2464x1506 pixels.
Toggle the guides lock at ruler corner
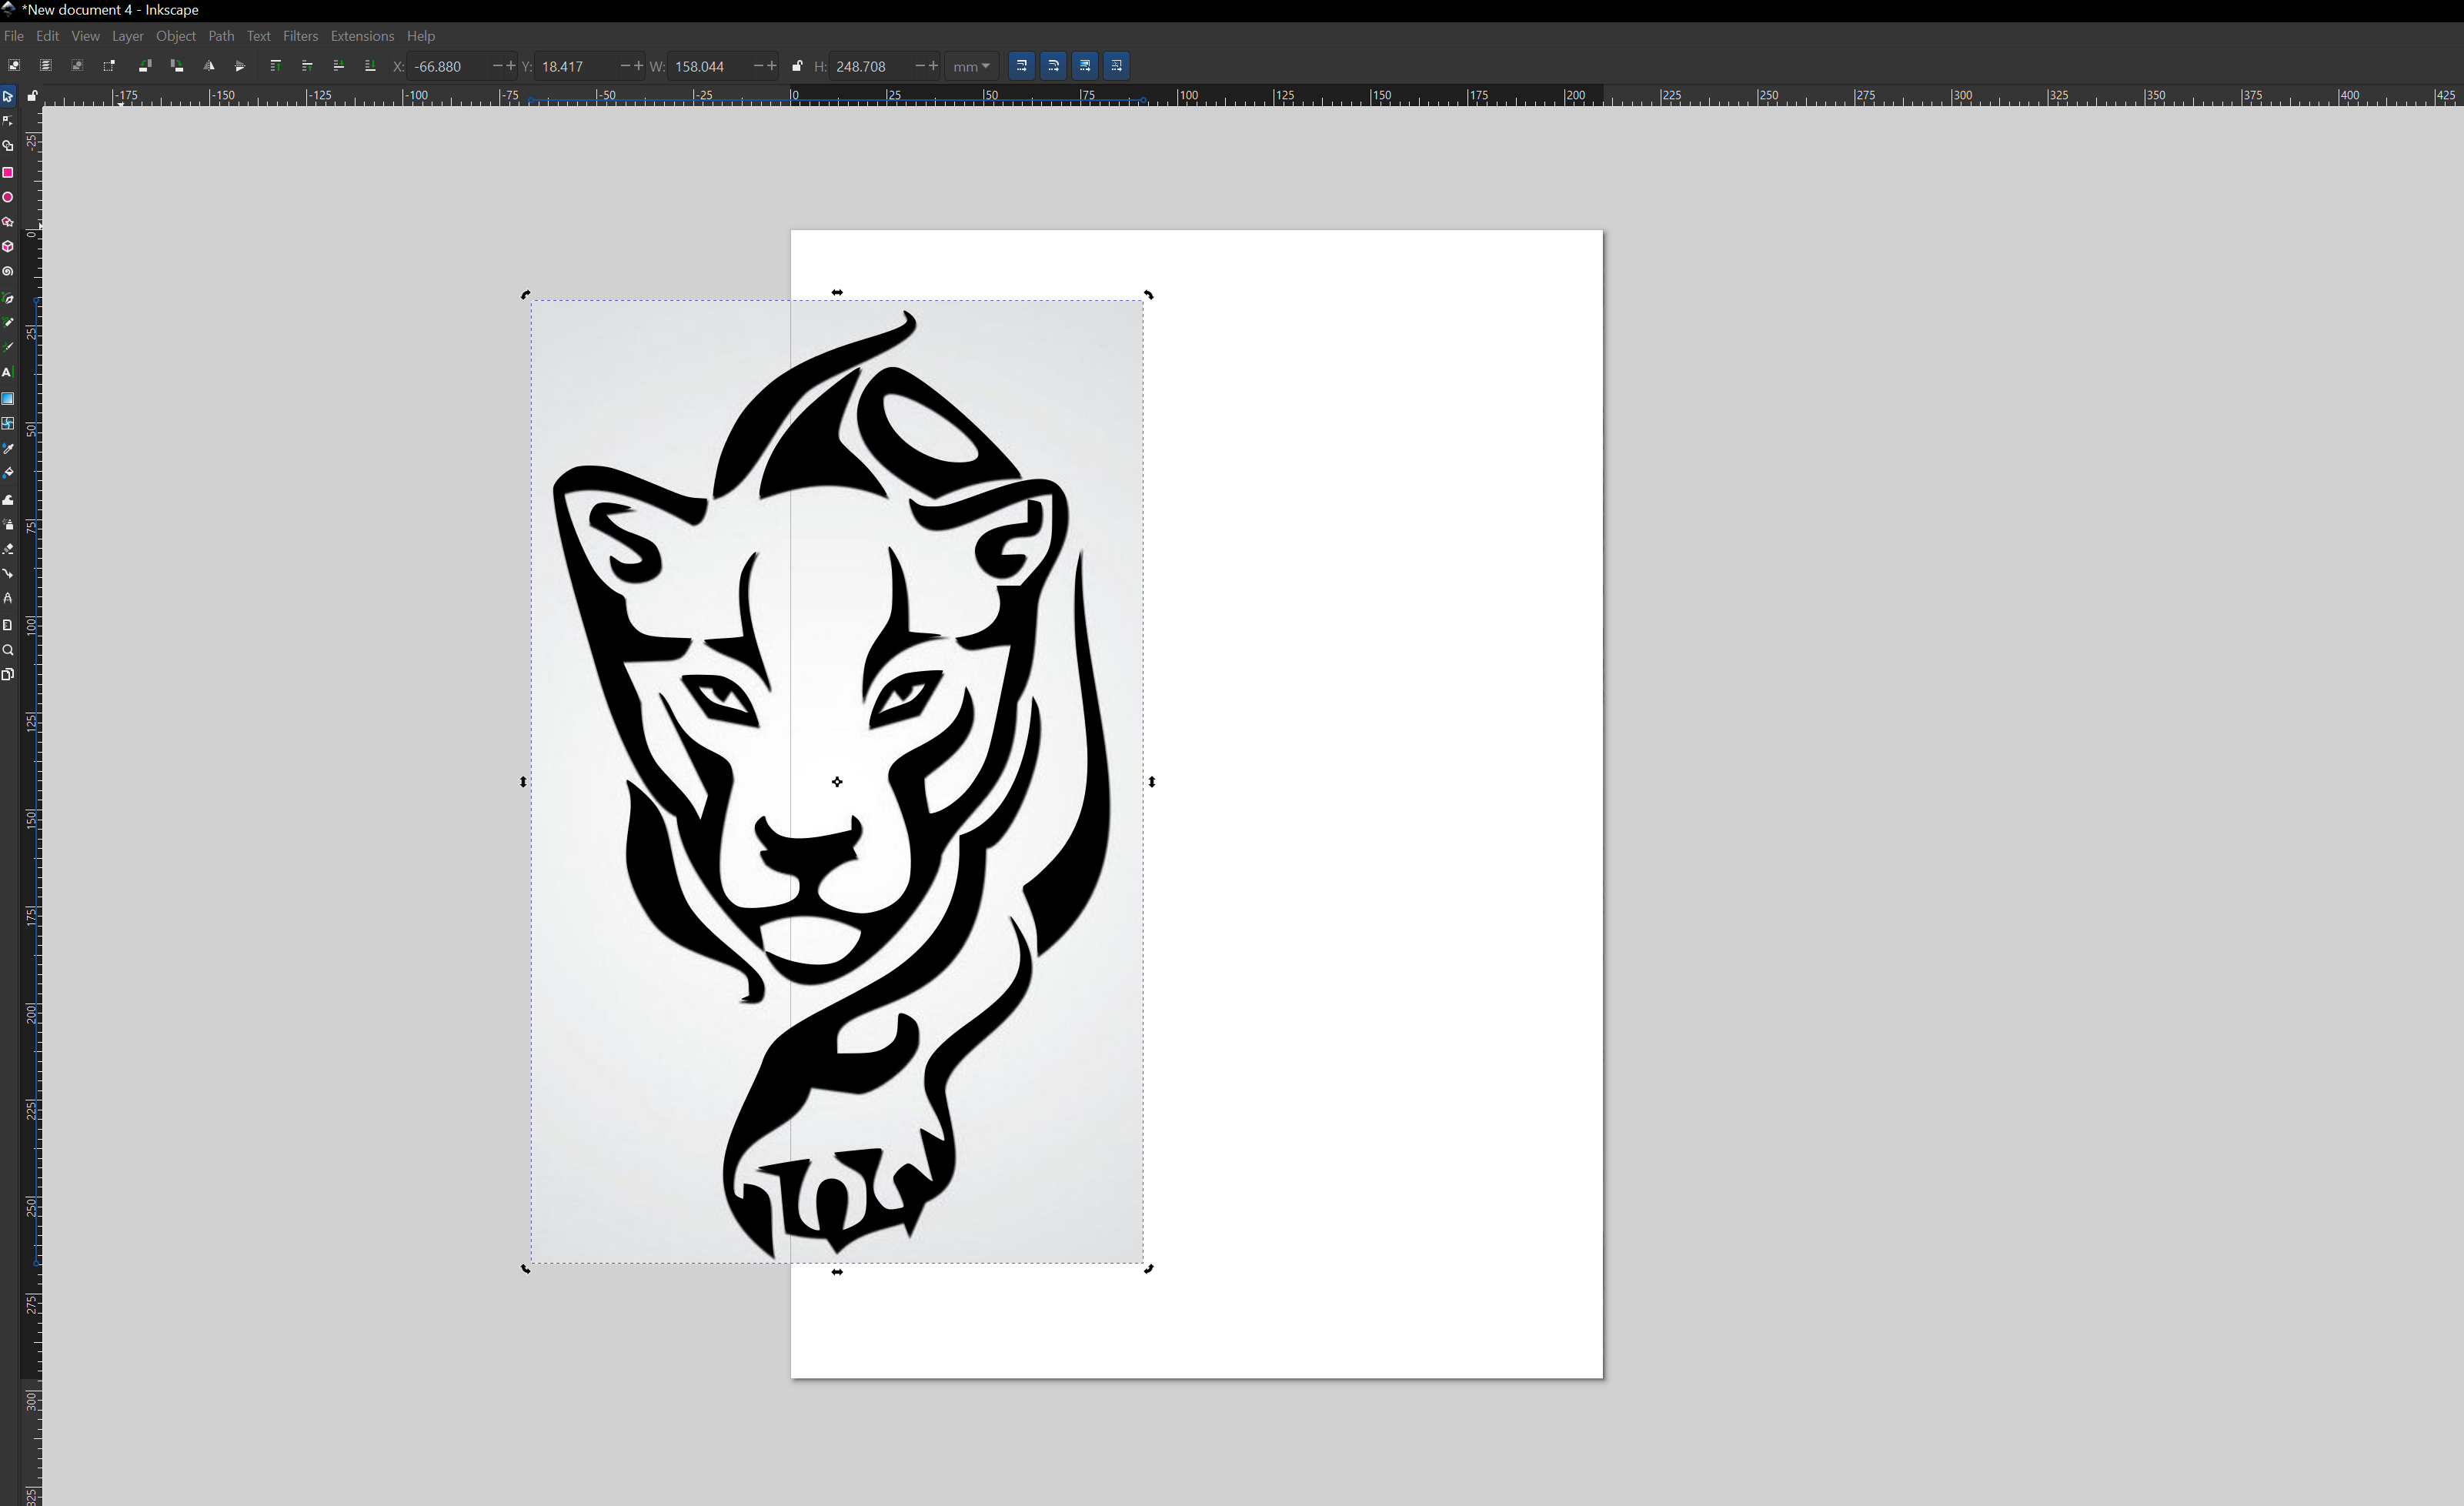coord(32,96)
